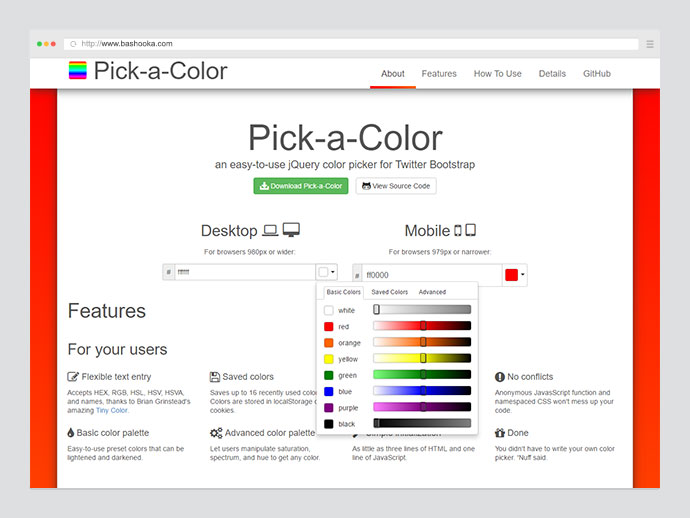
Task: Open desktop color picker dropdown
Action: (x=327, y=272)
